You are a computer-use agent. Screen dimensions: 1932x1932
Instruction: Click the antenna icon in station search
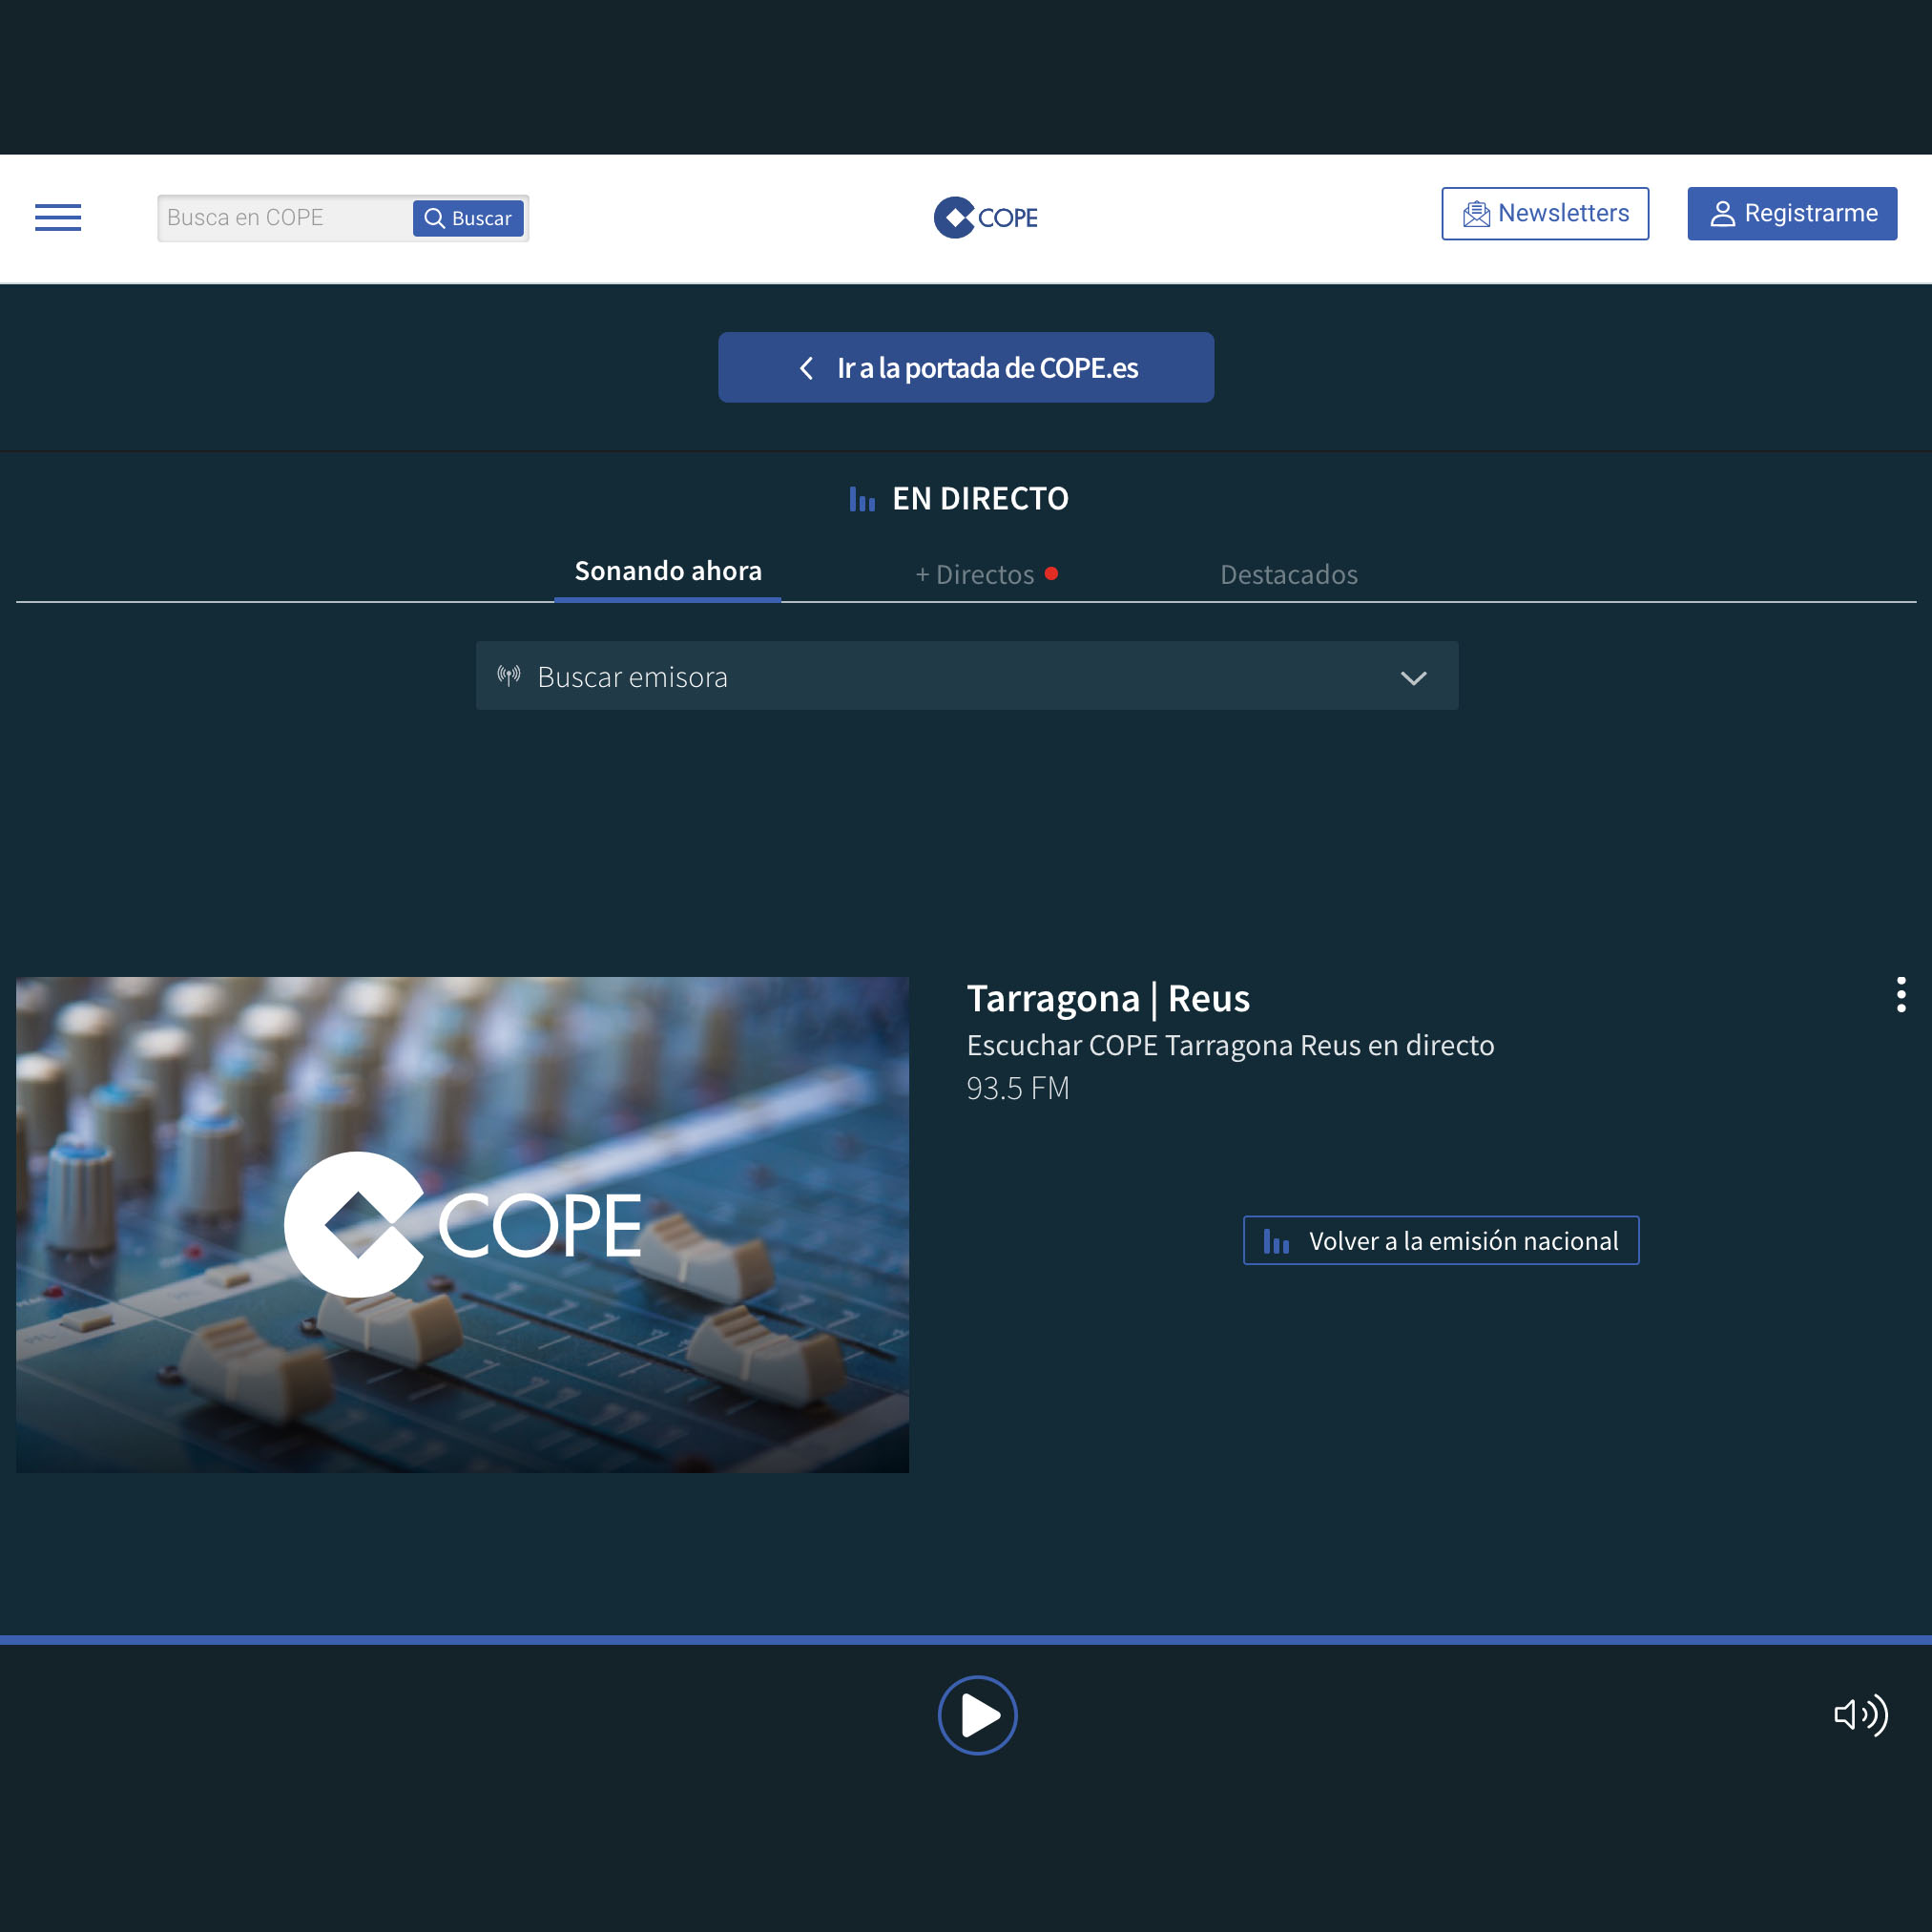click(509, 676)
